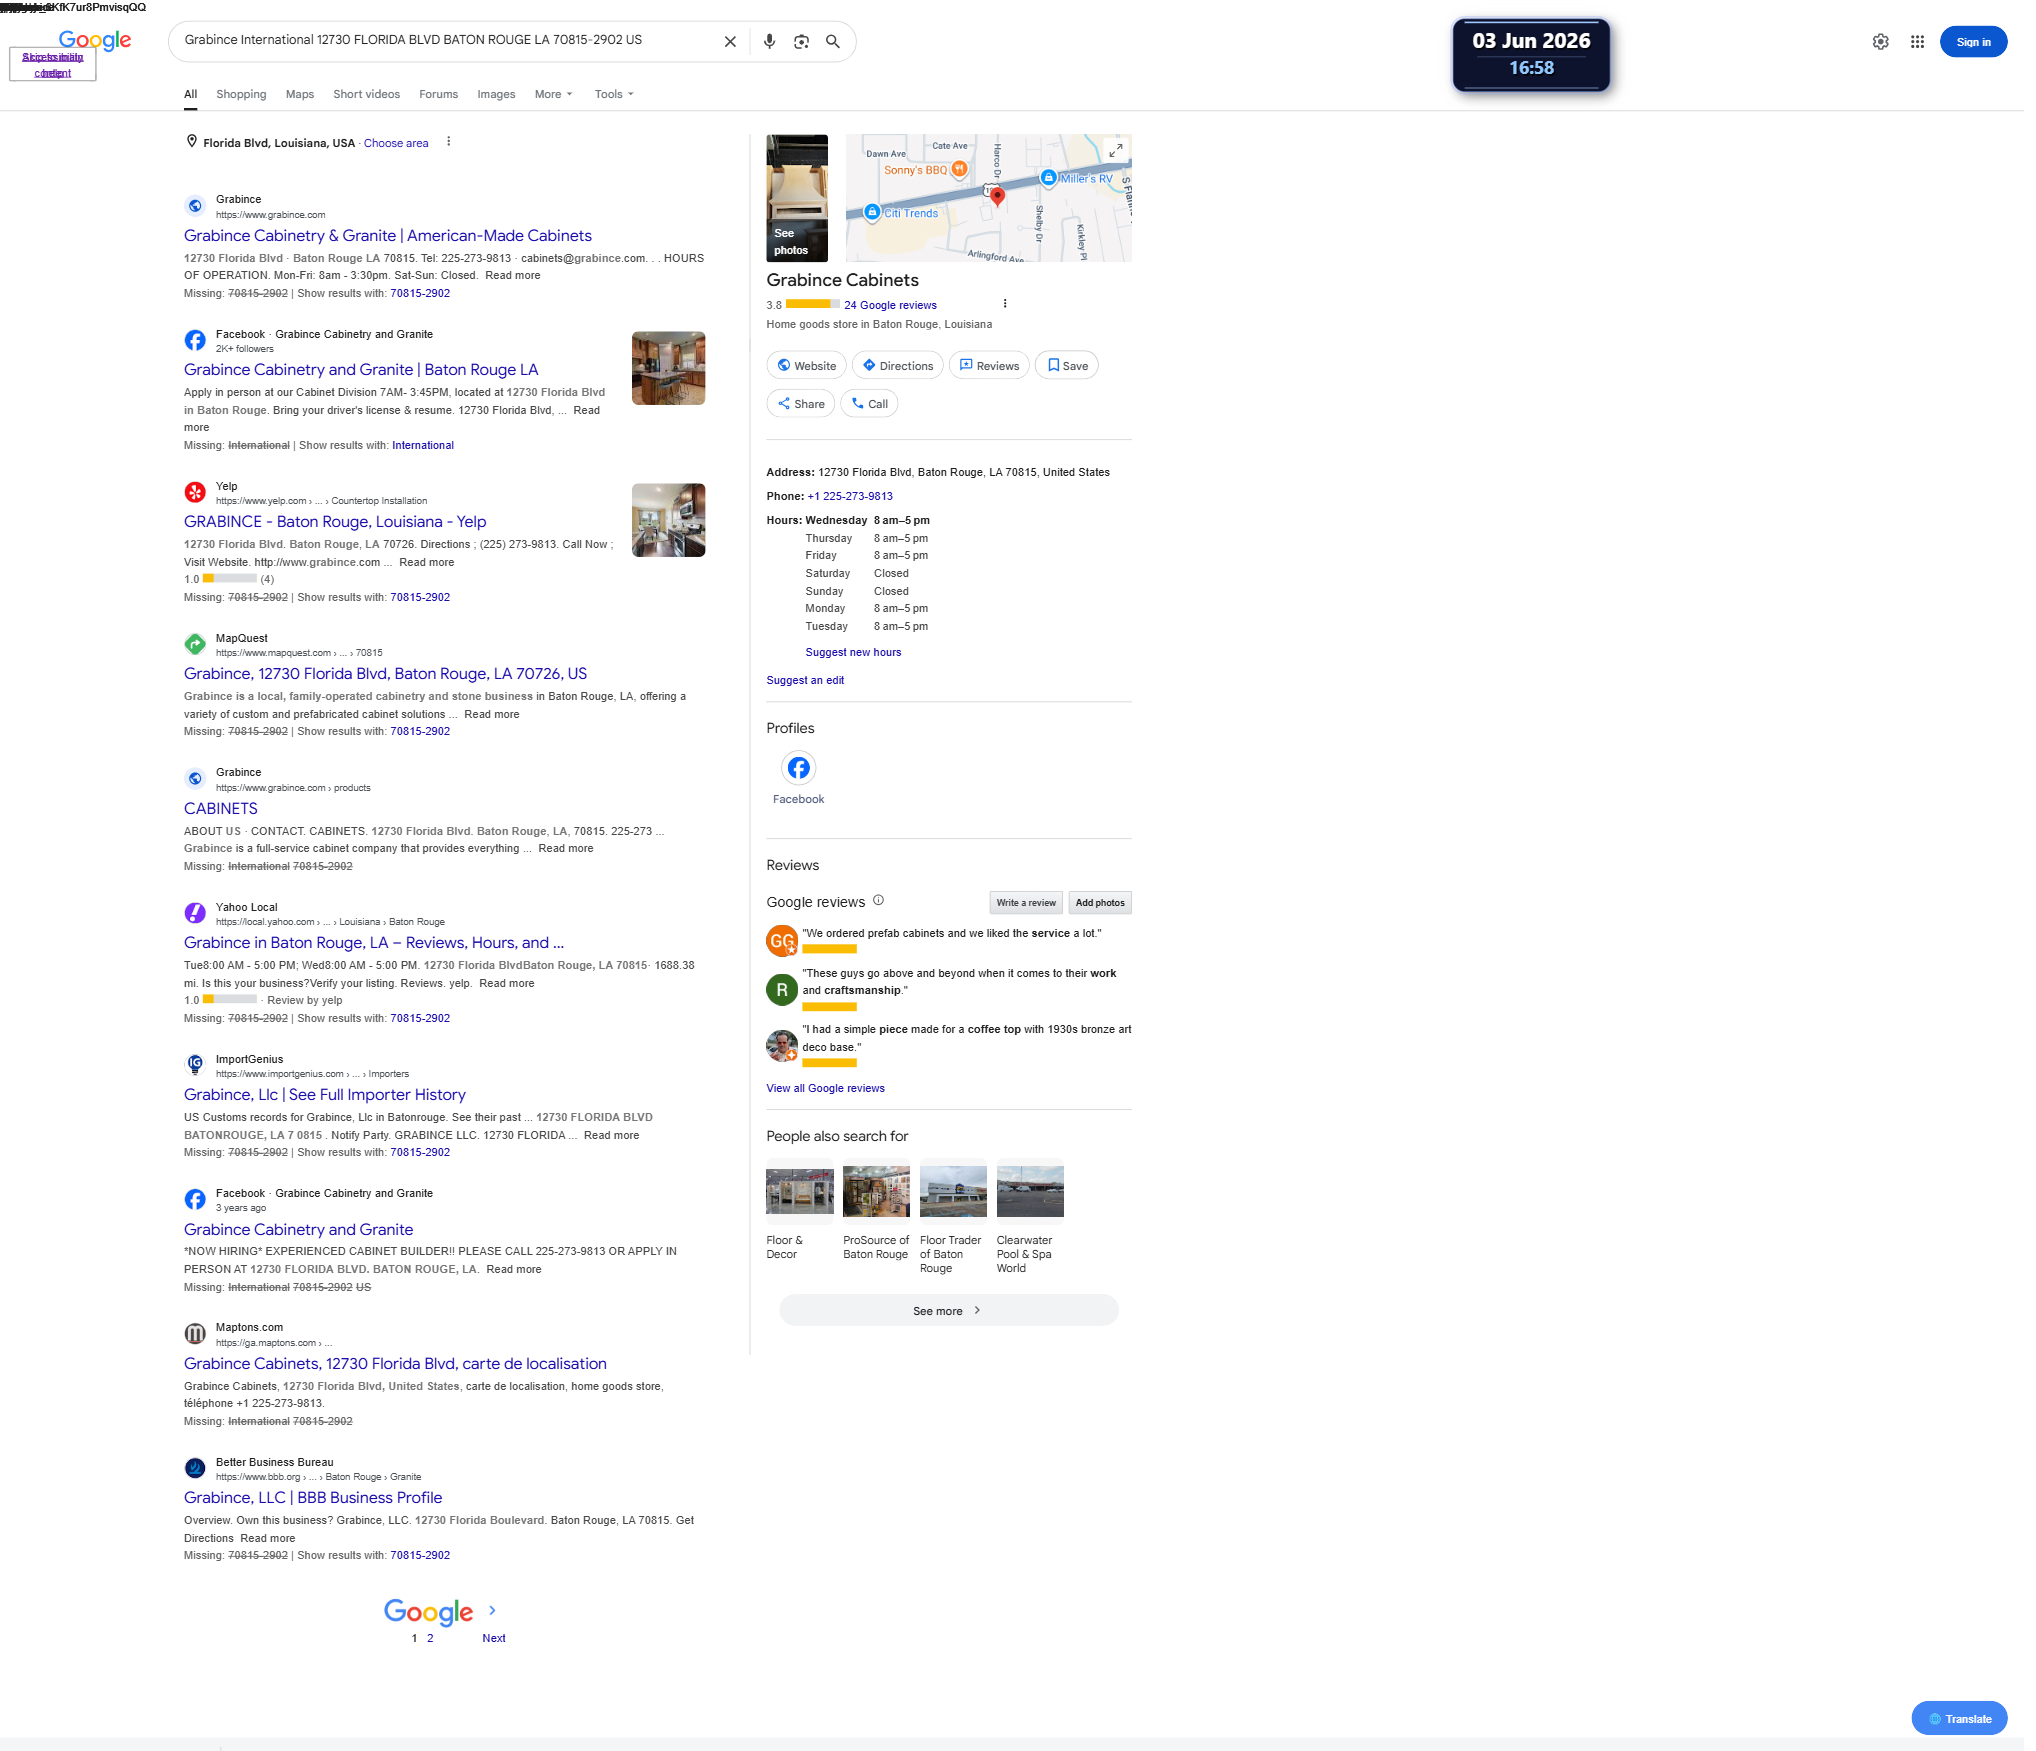Click the Yelp favicon on the GRABINCE result

pyautogui.click(x=195, y=493)
